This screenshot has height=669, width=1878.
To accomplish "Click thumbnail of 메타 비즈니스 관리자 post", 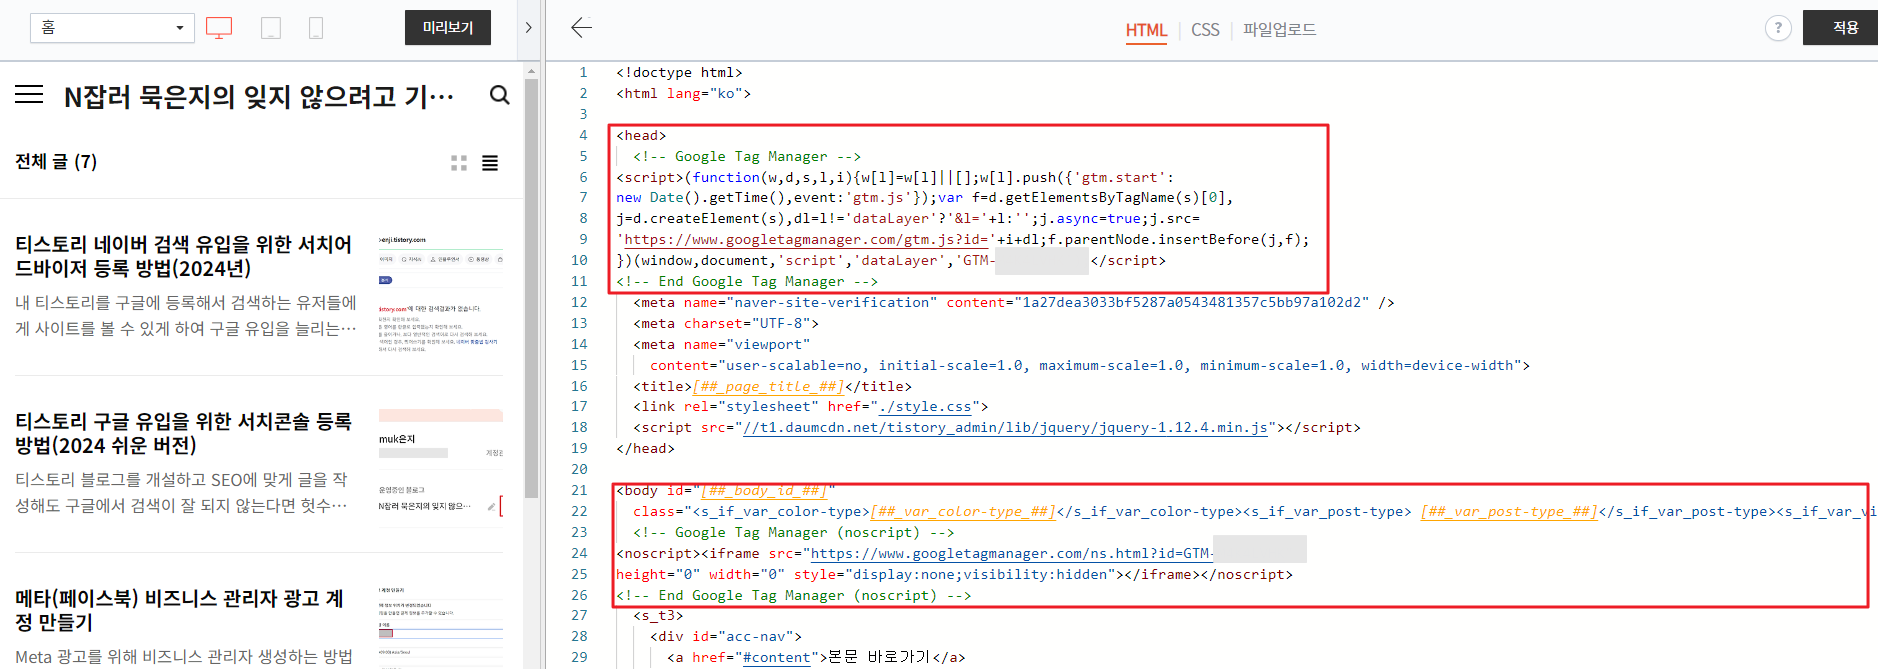I will pyautogui.click(x=441, y=626).
